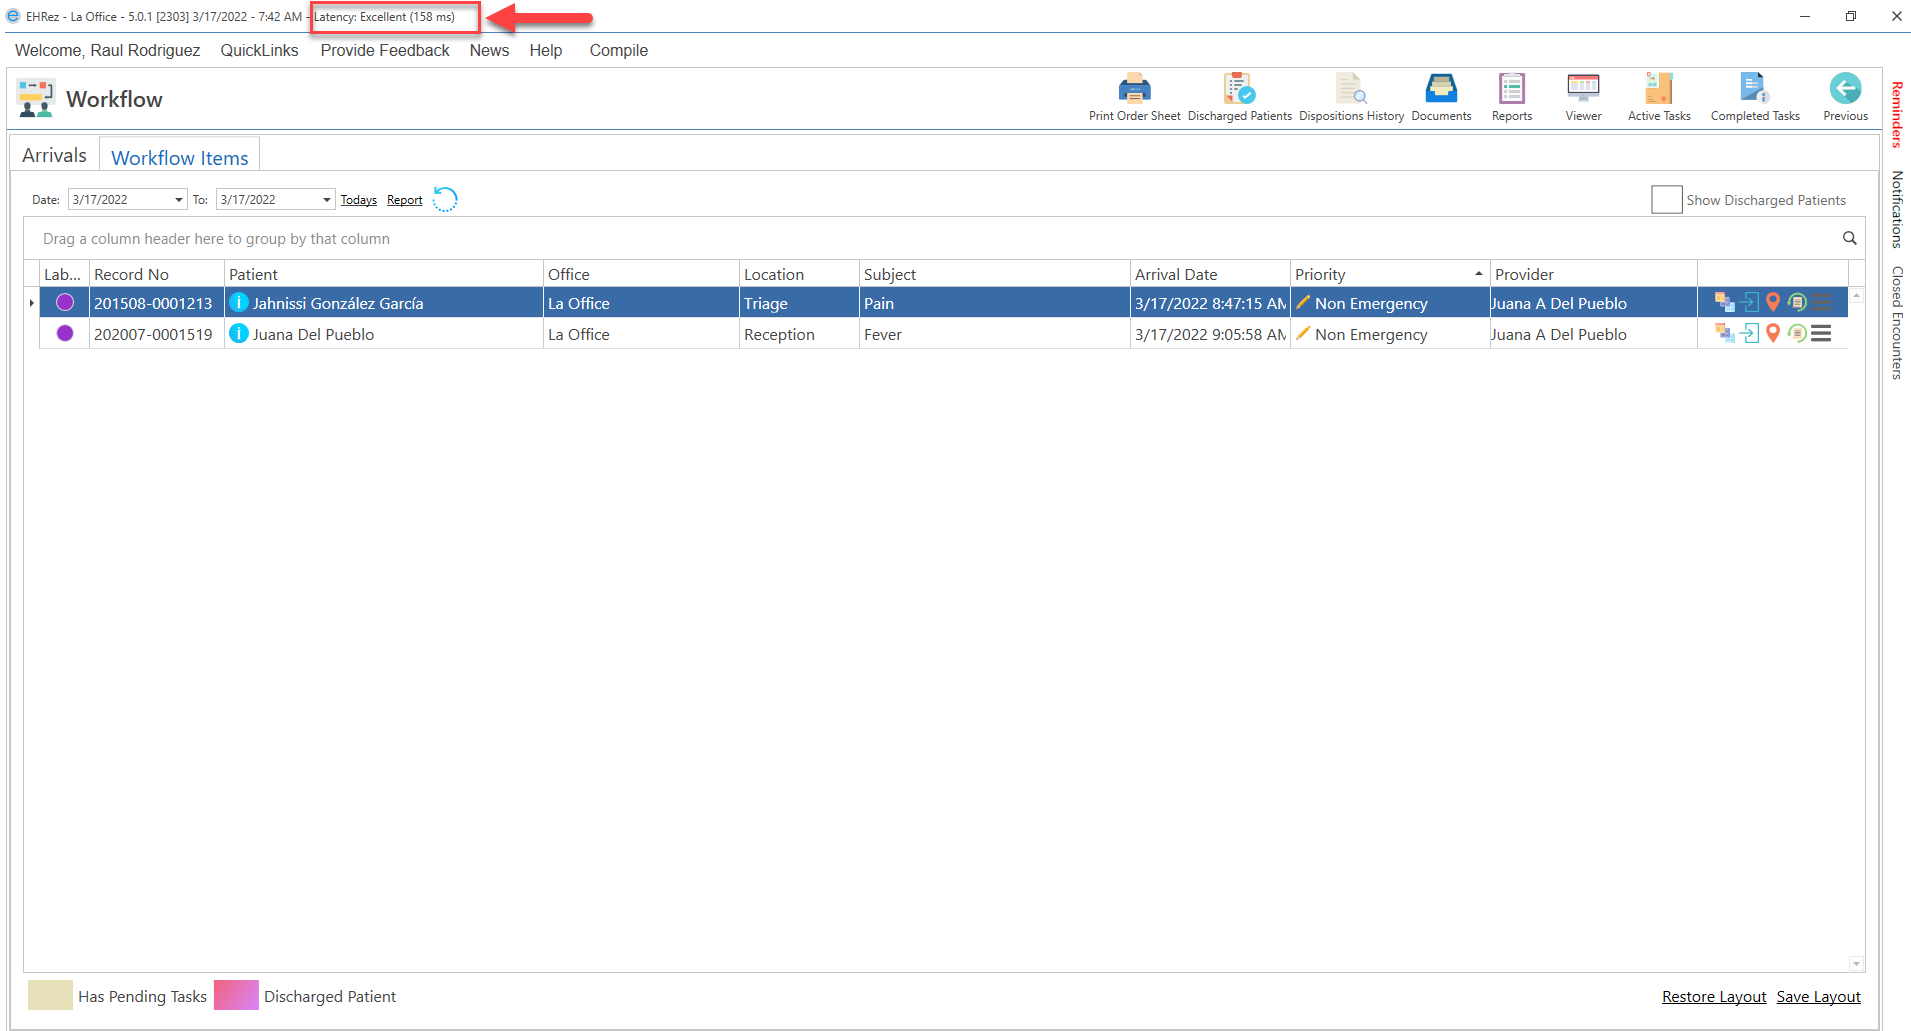The height and width of the screenshot is (1031, 1911).
Task: Click the door-arrow icon in Fever row
Action: (x=1749, y=333)
